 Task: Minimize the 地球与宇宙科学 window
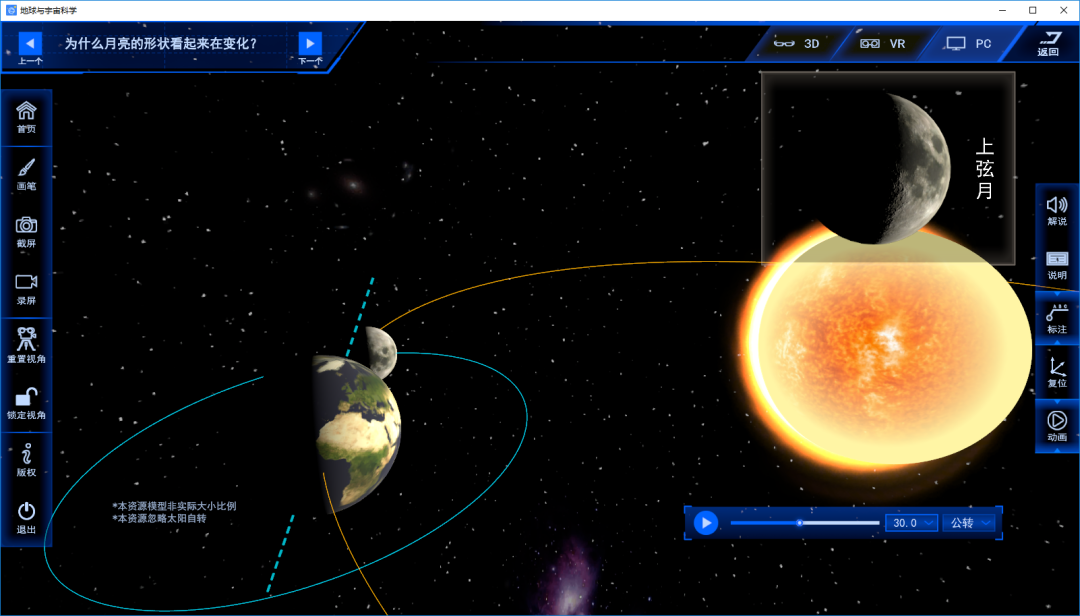1002,10
